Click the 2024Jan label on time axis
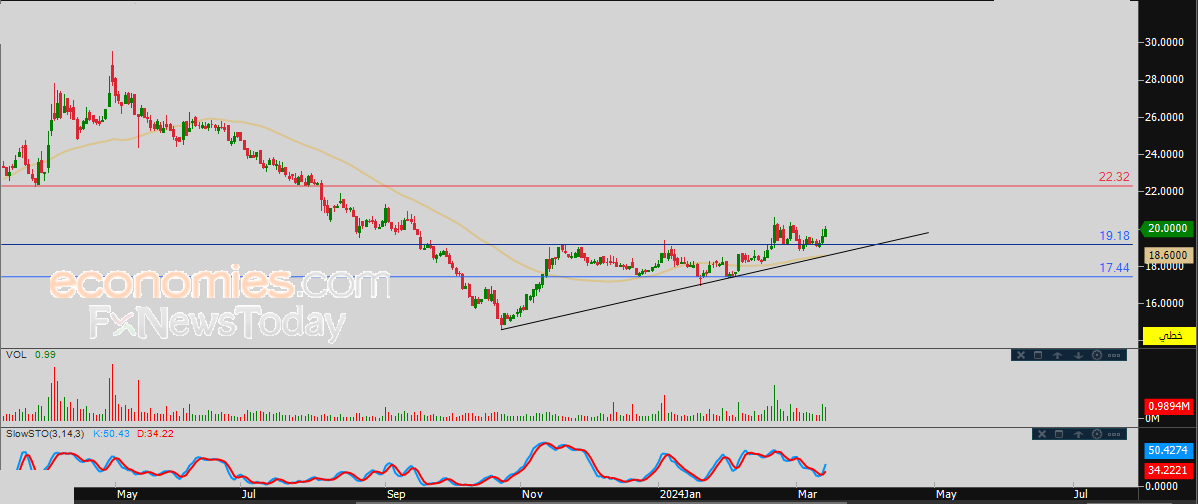The width and height of the screenshot is (1198, 504). coord(682,494)
